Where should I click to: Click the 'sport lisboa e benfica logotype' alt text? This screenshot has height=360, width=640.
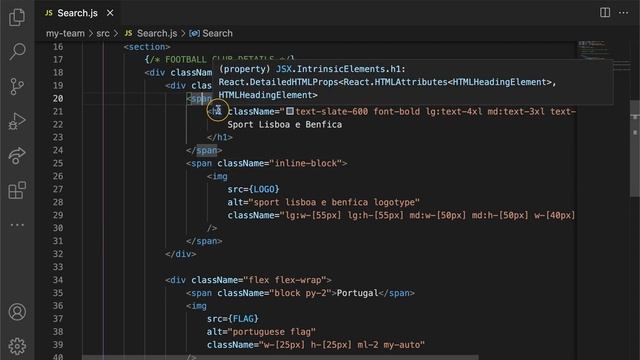point(334,202)
